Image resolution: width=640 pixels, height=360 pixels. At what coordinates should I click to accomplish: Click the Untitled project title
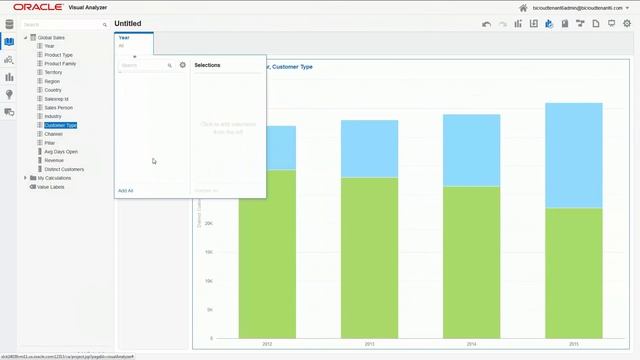[x=128, y=24]
